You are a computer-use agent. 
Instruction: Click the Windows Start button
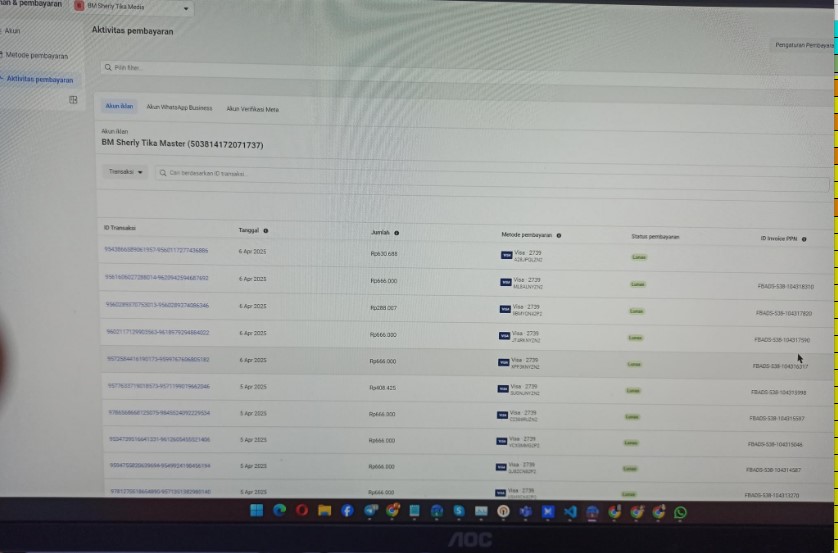257,511
